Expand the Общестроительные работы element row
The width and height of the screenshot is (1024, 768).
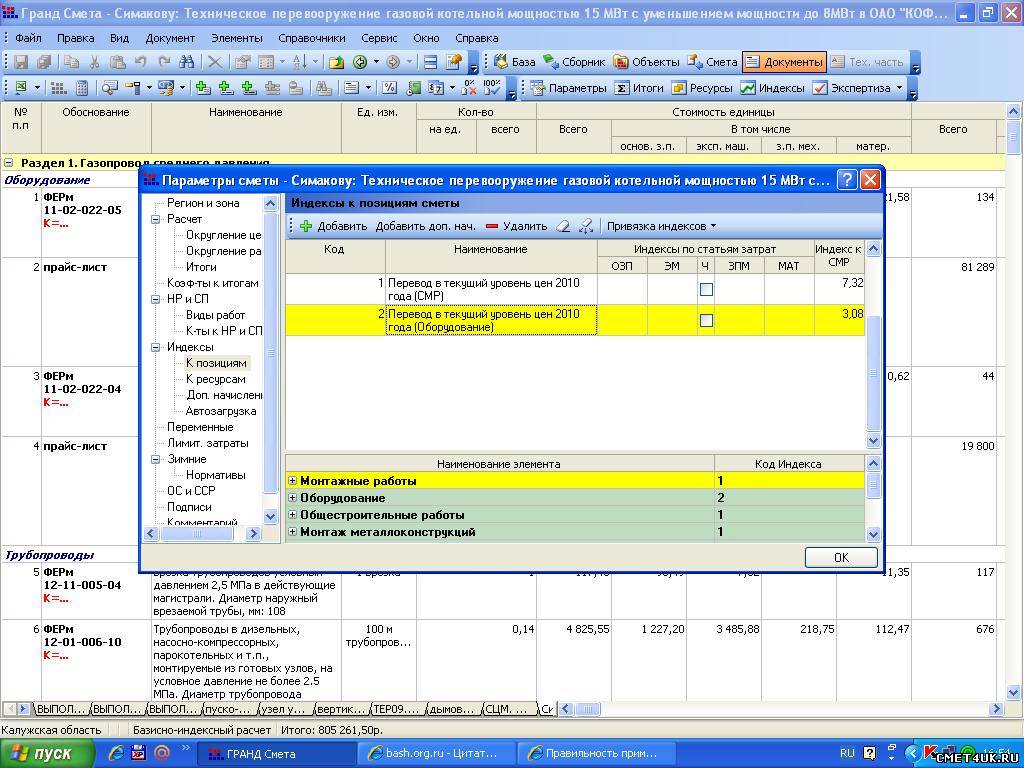coord(293,515)
